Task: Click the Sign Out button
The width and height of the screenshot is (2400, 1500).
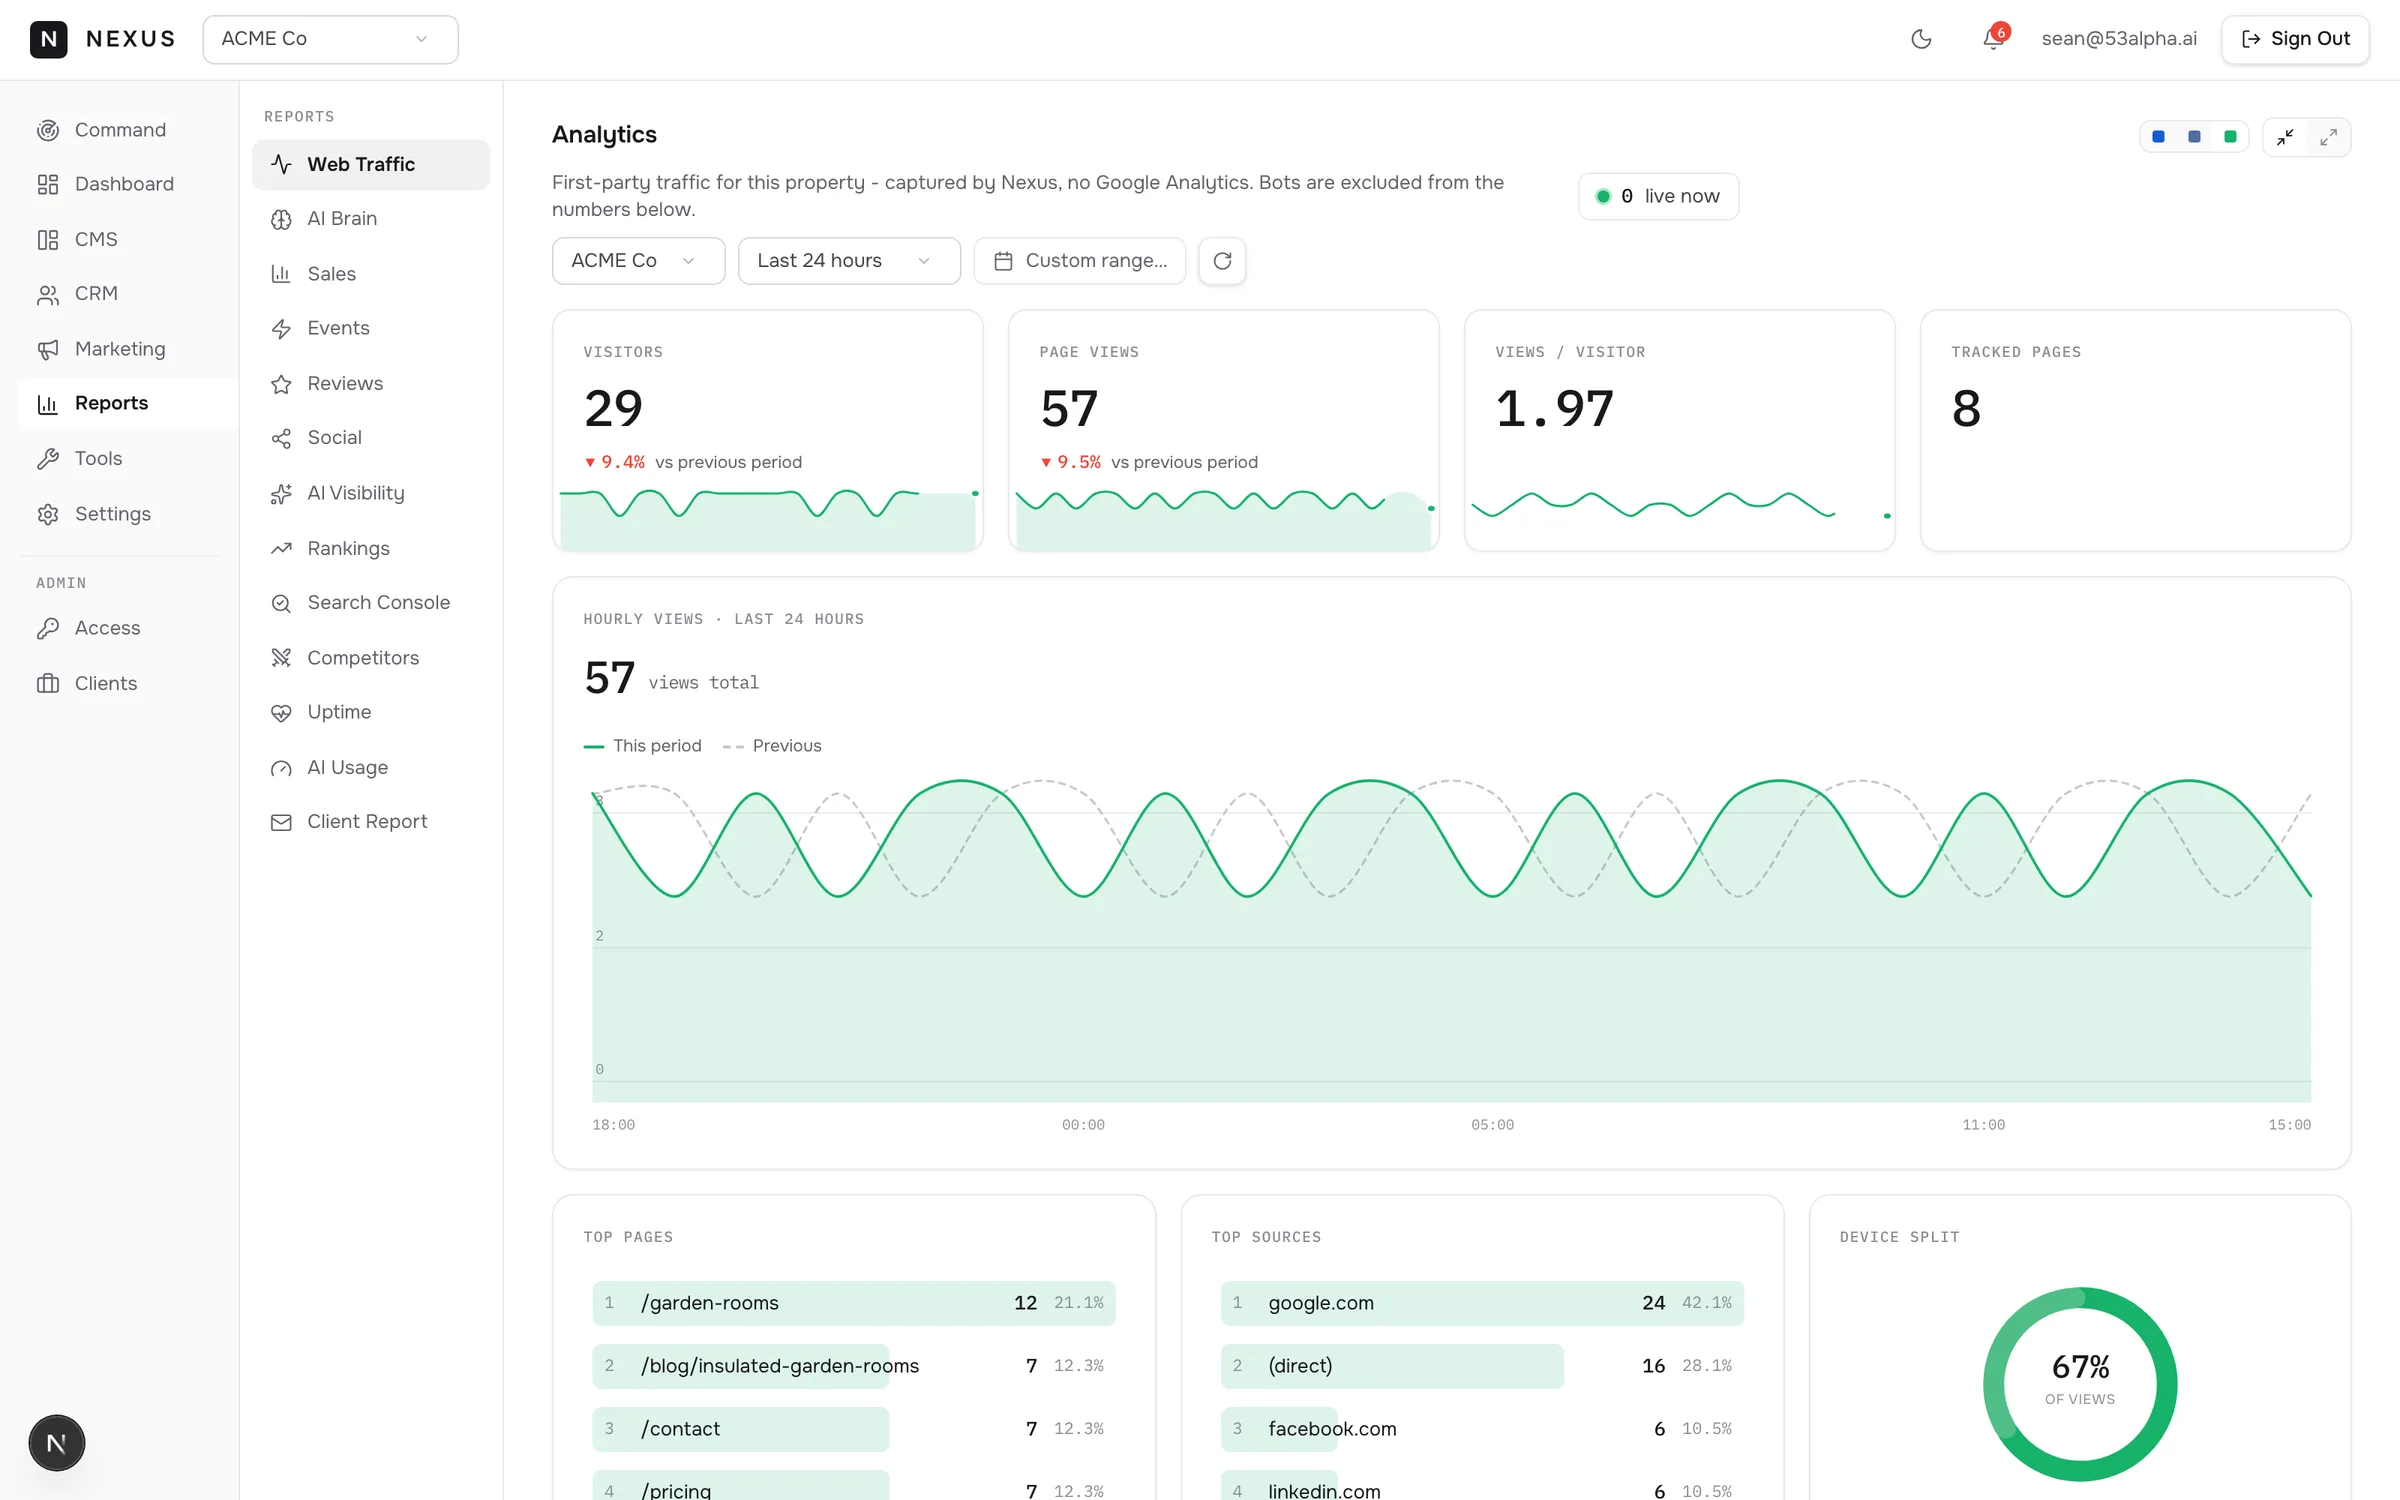Action: coord(2295,39)
